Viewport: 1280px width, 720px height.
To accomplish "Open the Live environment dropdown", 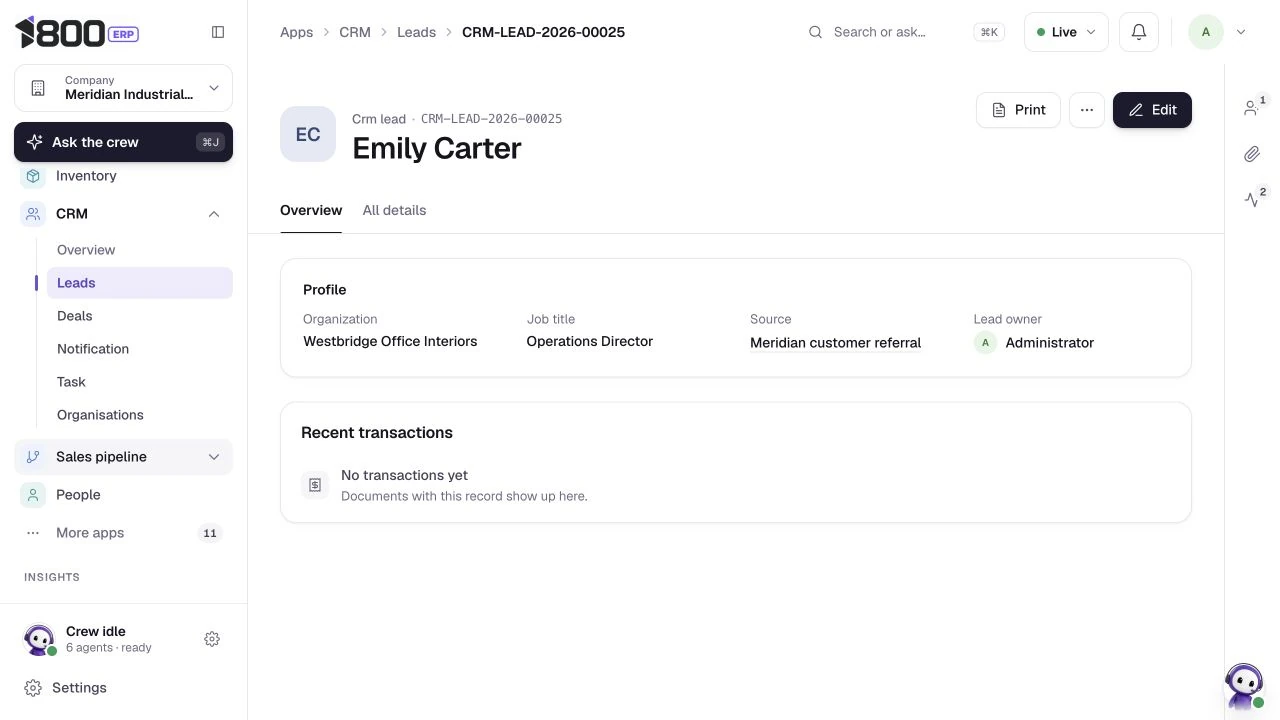I will pos(1066,32).
